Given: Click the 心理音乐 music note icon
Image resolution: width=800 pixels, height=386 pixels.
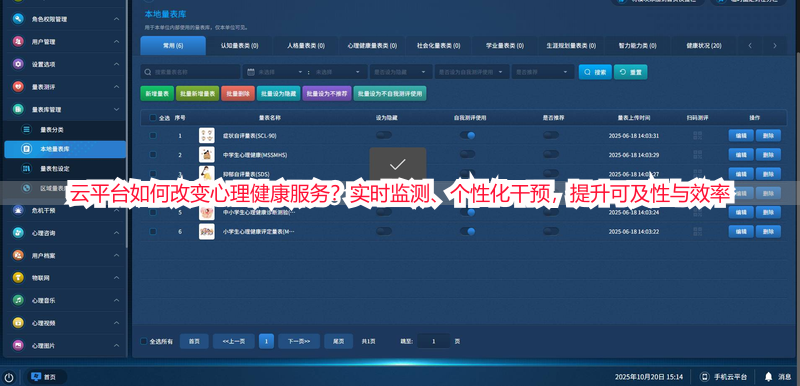Looking at the screenshot, I should pyautogui.click(x=18, y=300).
